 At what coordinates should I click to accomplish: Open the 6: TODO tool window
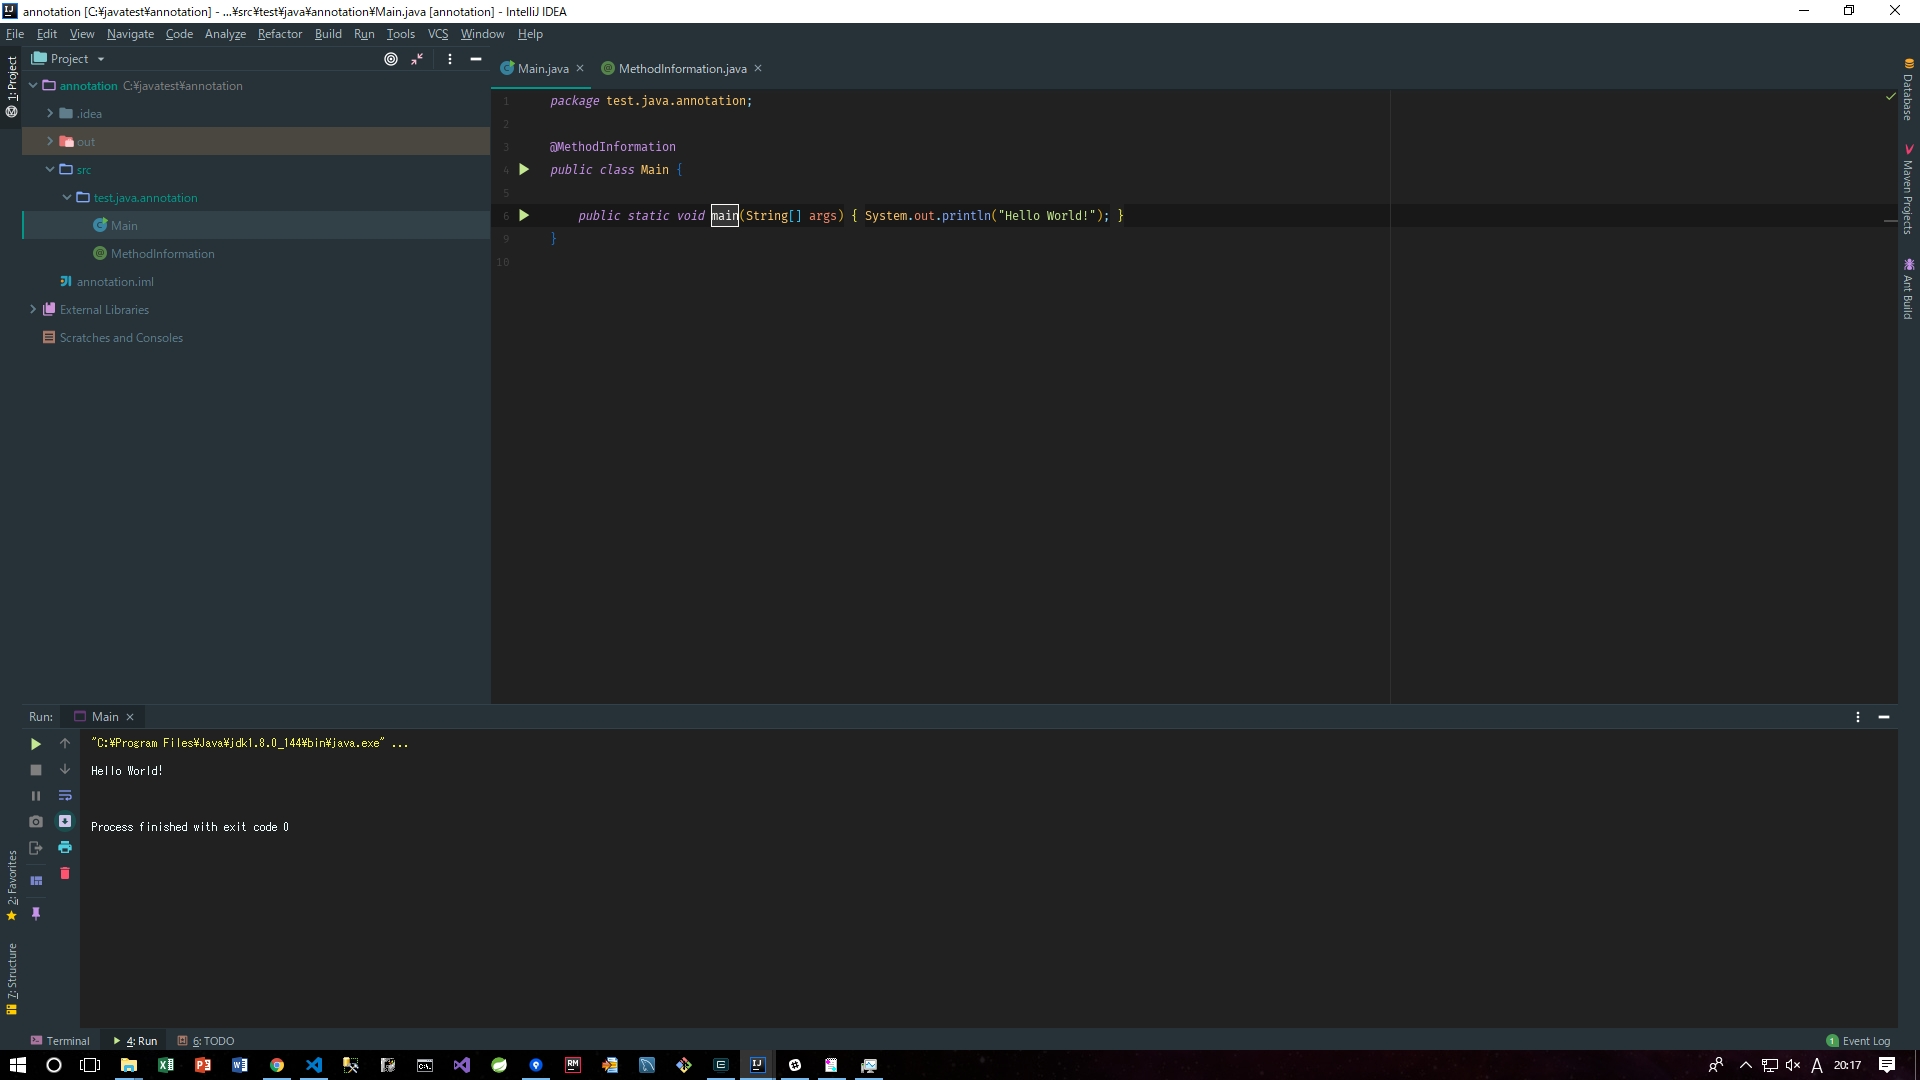tap(206, 1041)
